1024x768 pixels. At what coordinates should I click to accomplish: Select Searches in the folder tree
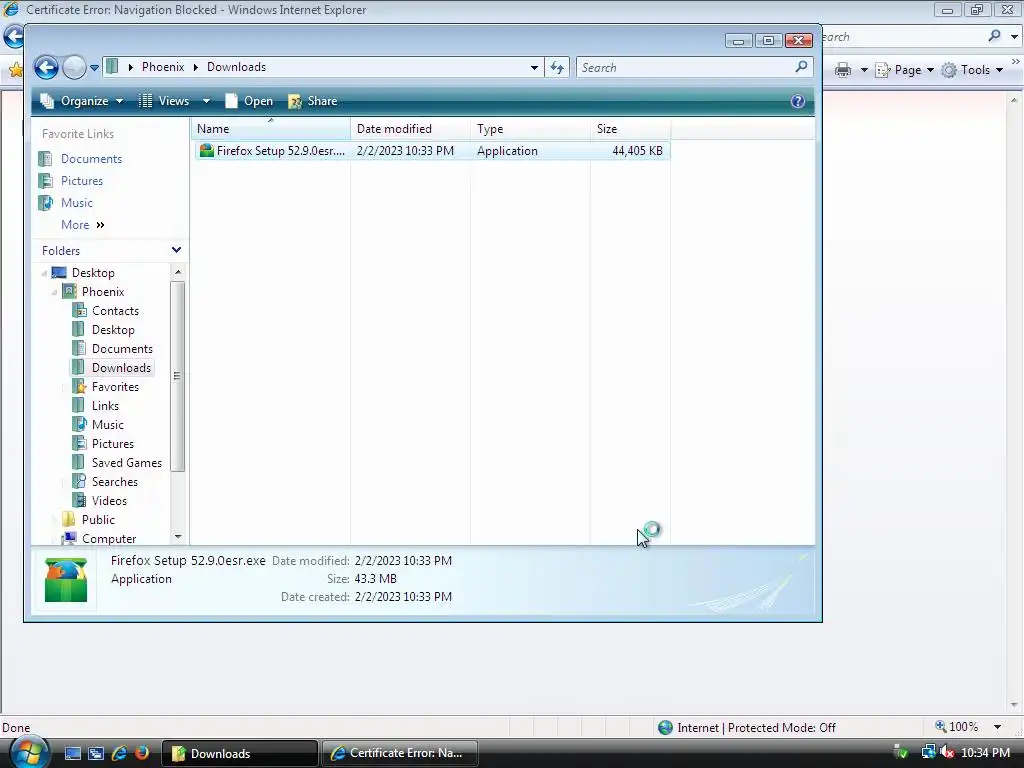click(114, 481)
